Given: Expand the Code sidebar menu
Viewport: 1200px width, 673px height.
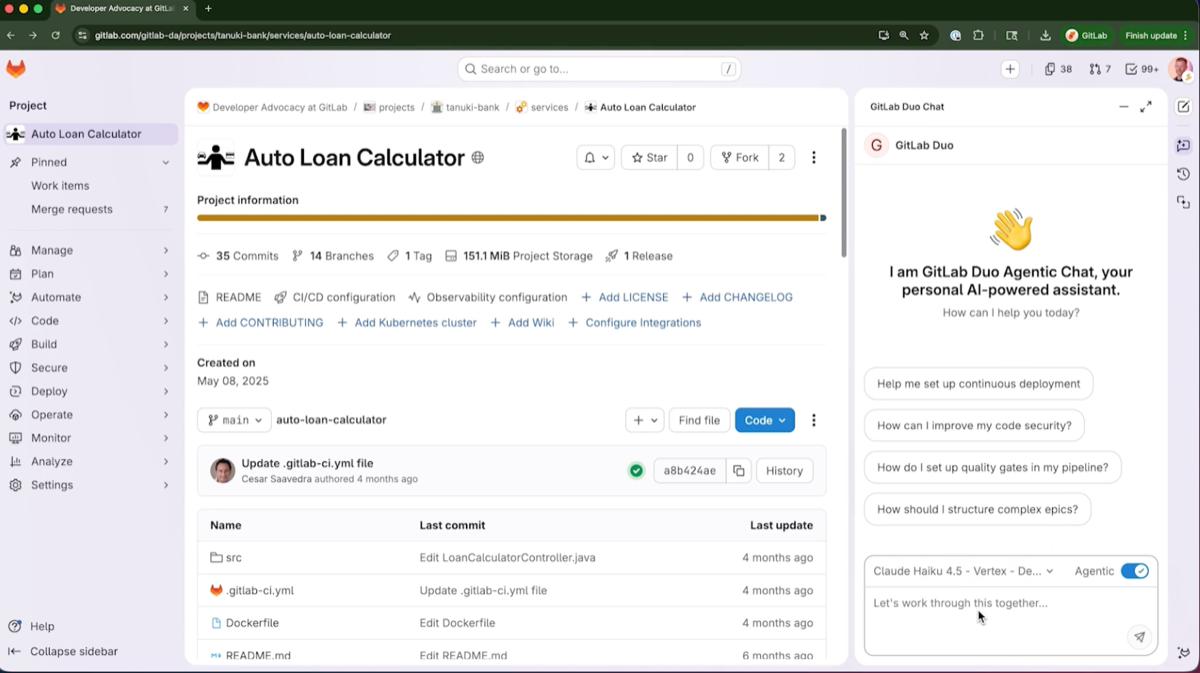Looking at the screenshot, I should [89, 321].
